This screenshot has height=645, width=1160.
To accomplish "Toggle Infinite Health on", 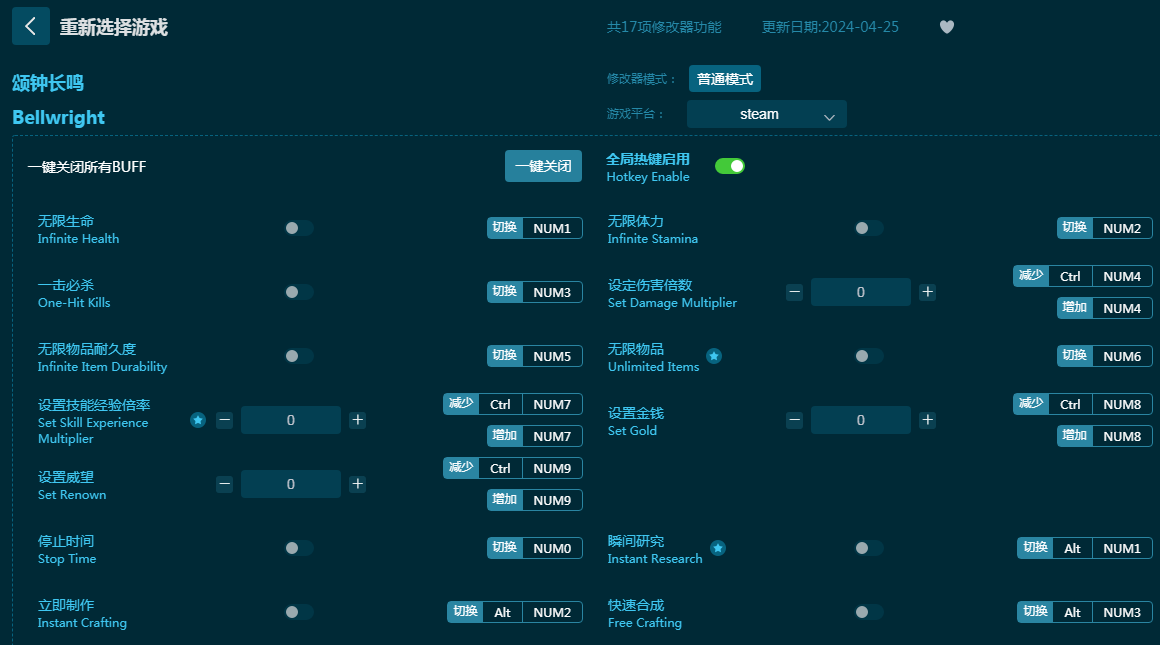I will [299, 228].
